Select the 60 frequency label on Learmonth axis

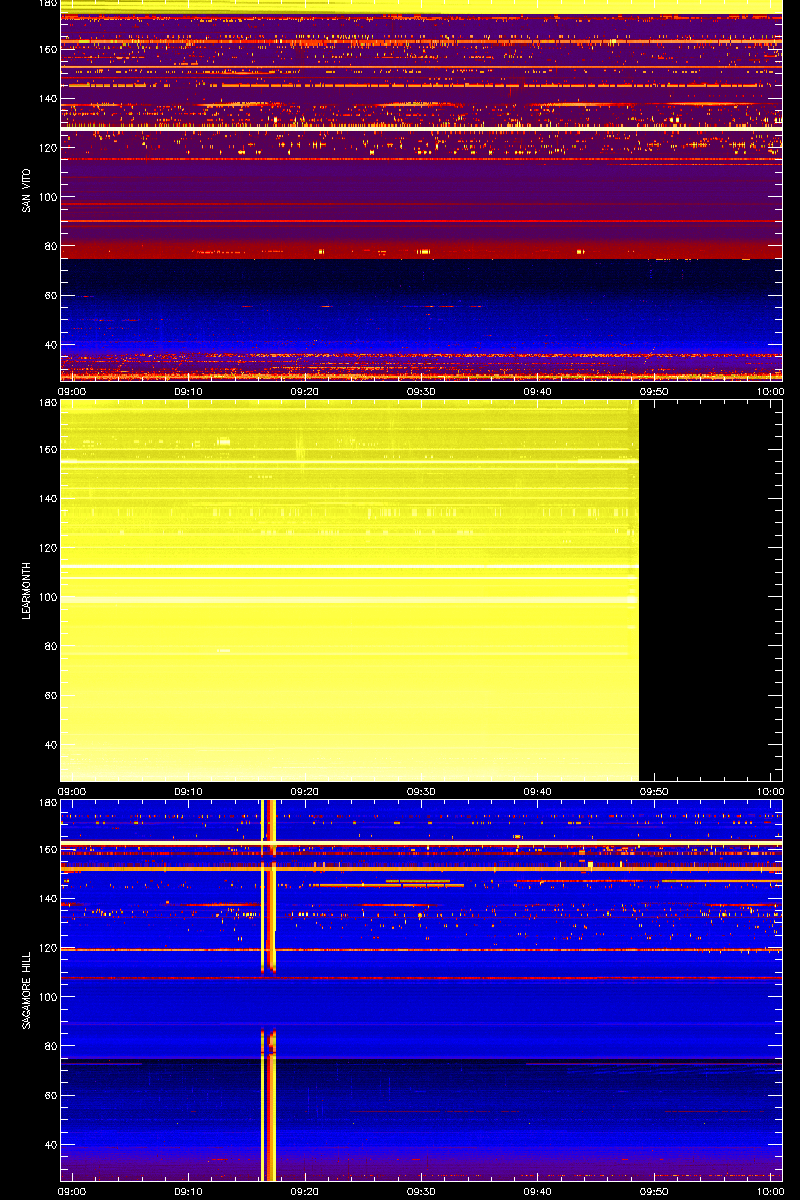point(49,696)
